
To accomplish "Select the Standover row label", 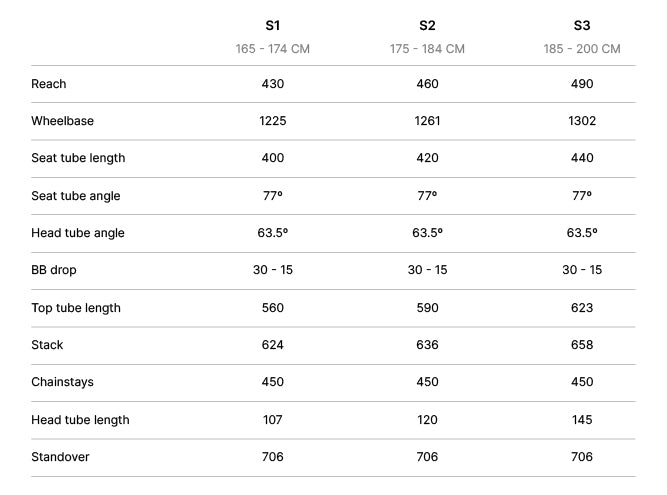I will click(60, 457).
